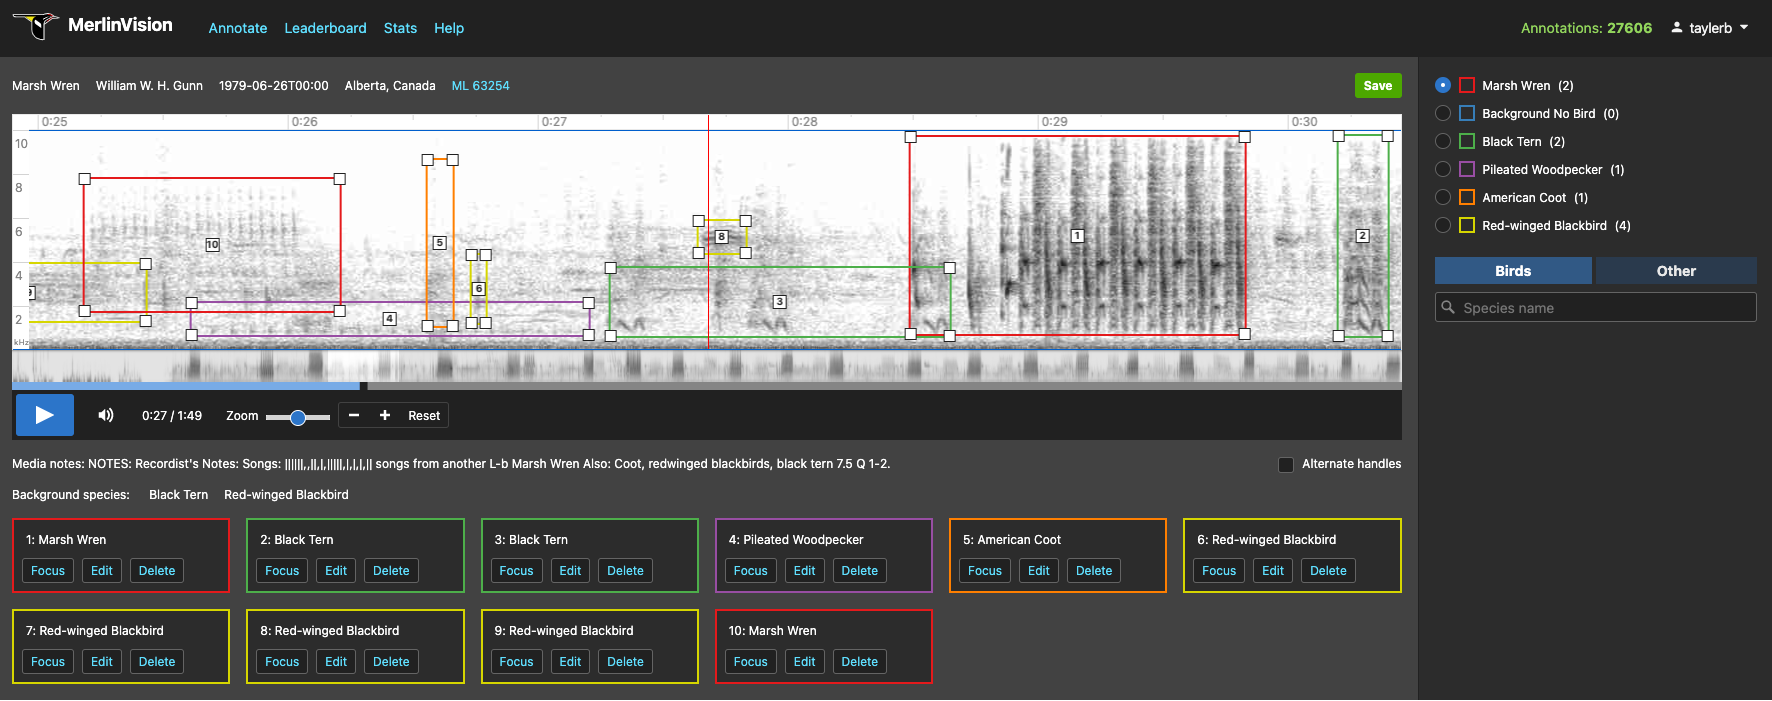Select the Black Tern radio button
Screen dimensions: 1772x701
coord(1443,141)
